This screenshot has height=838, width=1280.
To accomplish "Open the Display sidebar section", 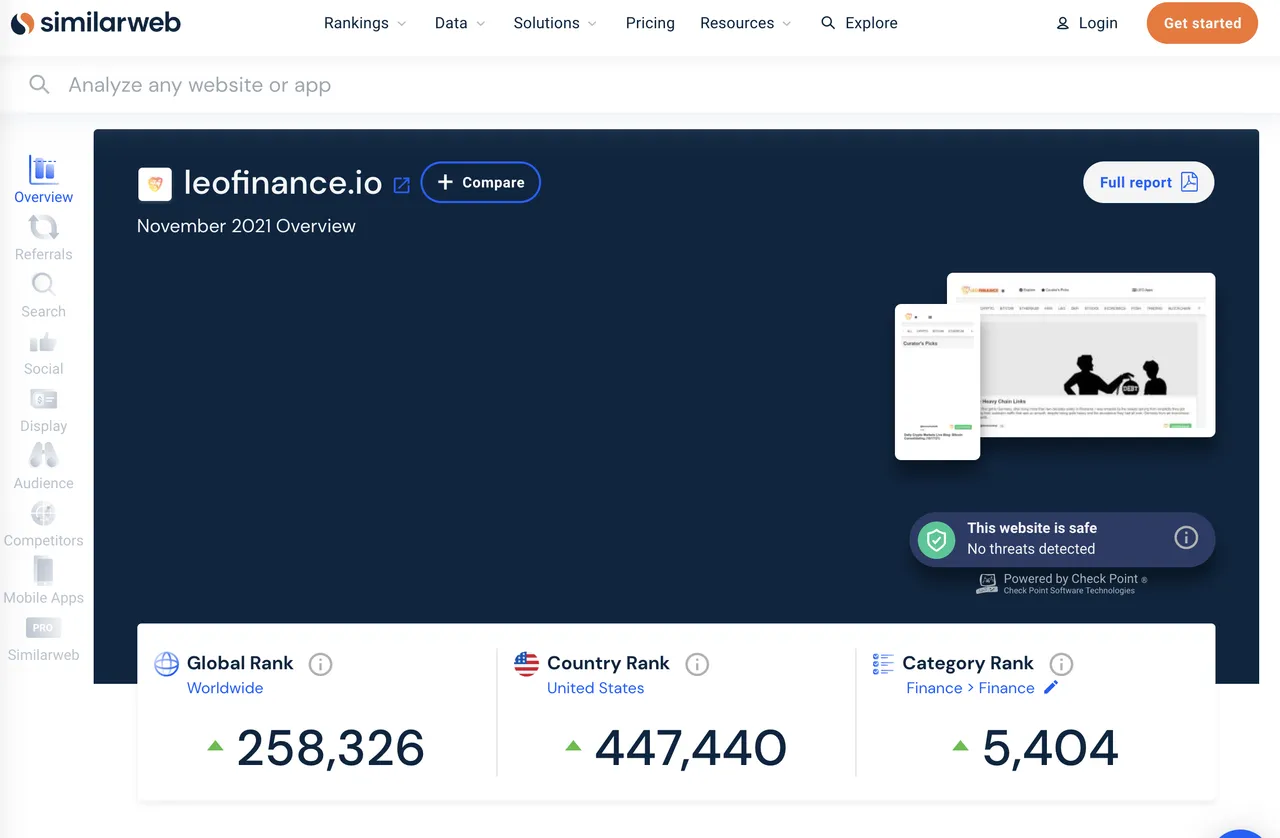I will [44, 412].
